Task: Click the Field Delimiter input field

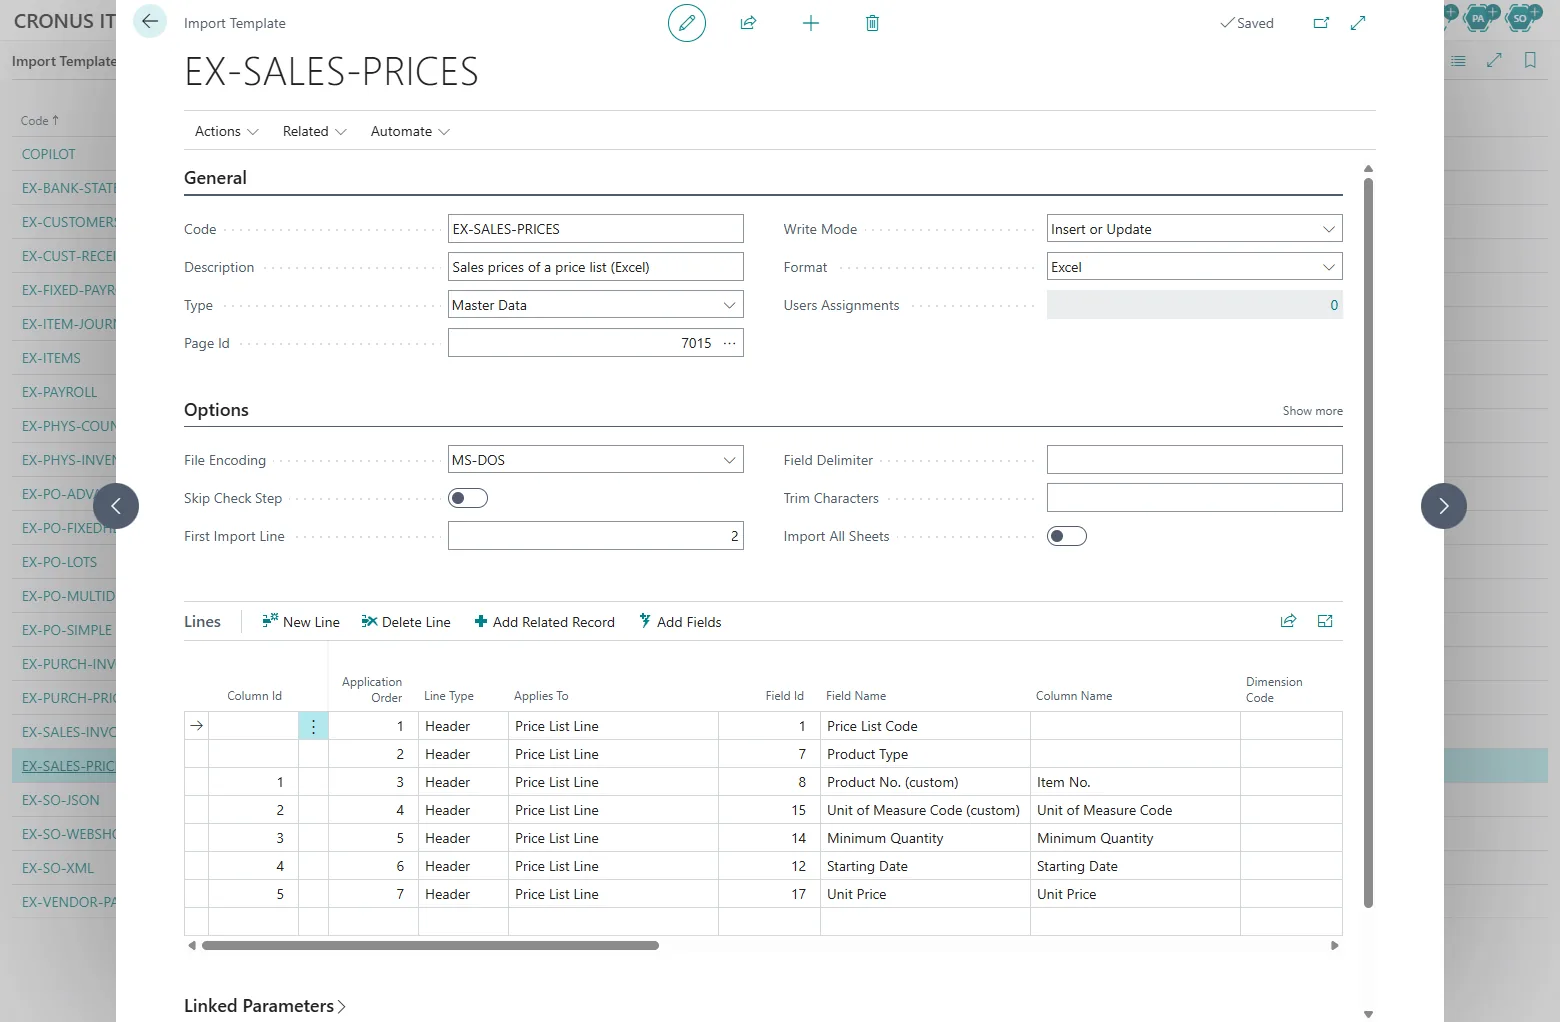Action: pos(1195,460)
